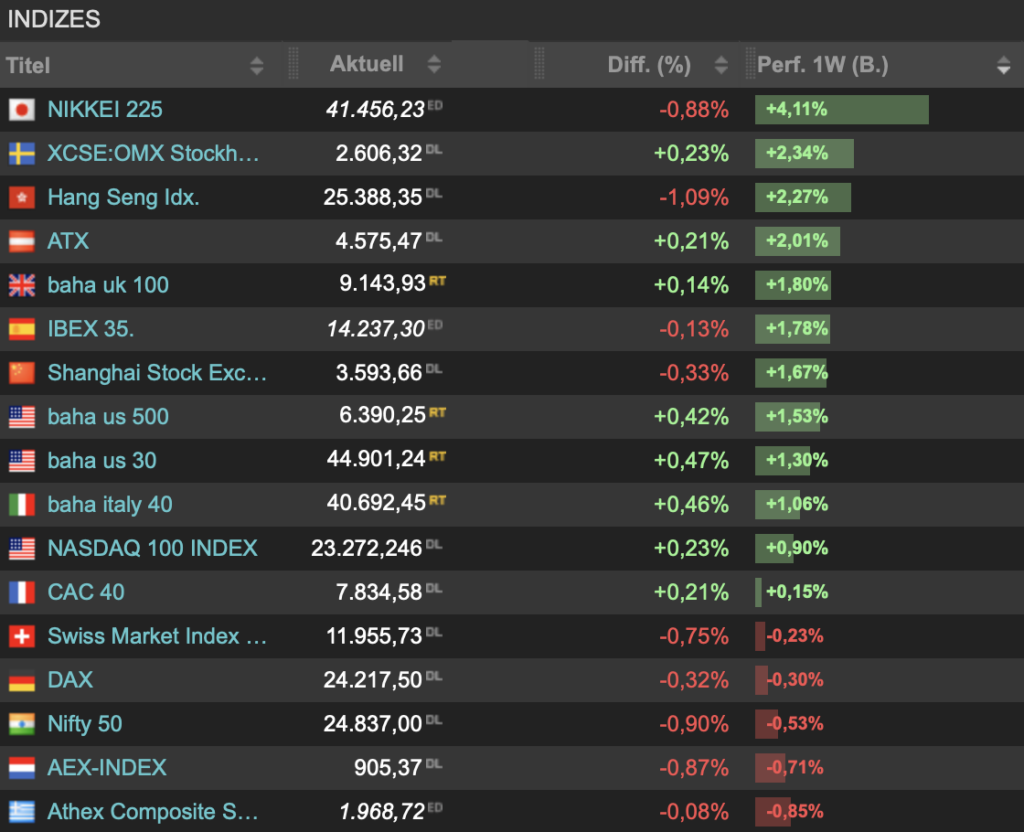The width and height of the screenshot is (1024, 832).
Task: Click the Italy flag icon beside baha italy 40
Action: pos(22,505)
